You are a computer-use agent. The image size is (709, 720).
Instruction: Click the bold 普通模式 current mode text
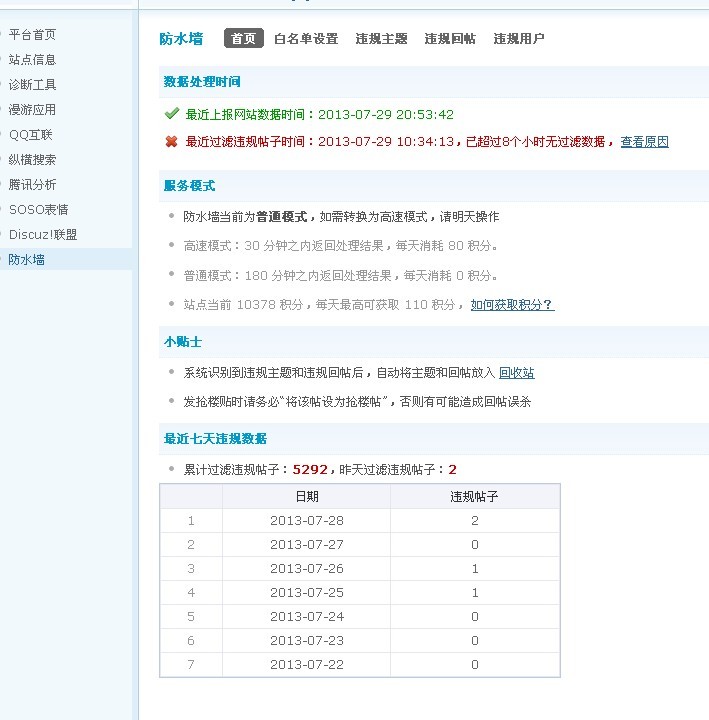point(281,217)
